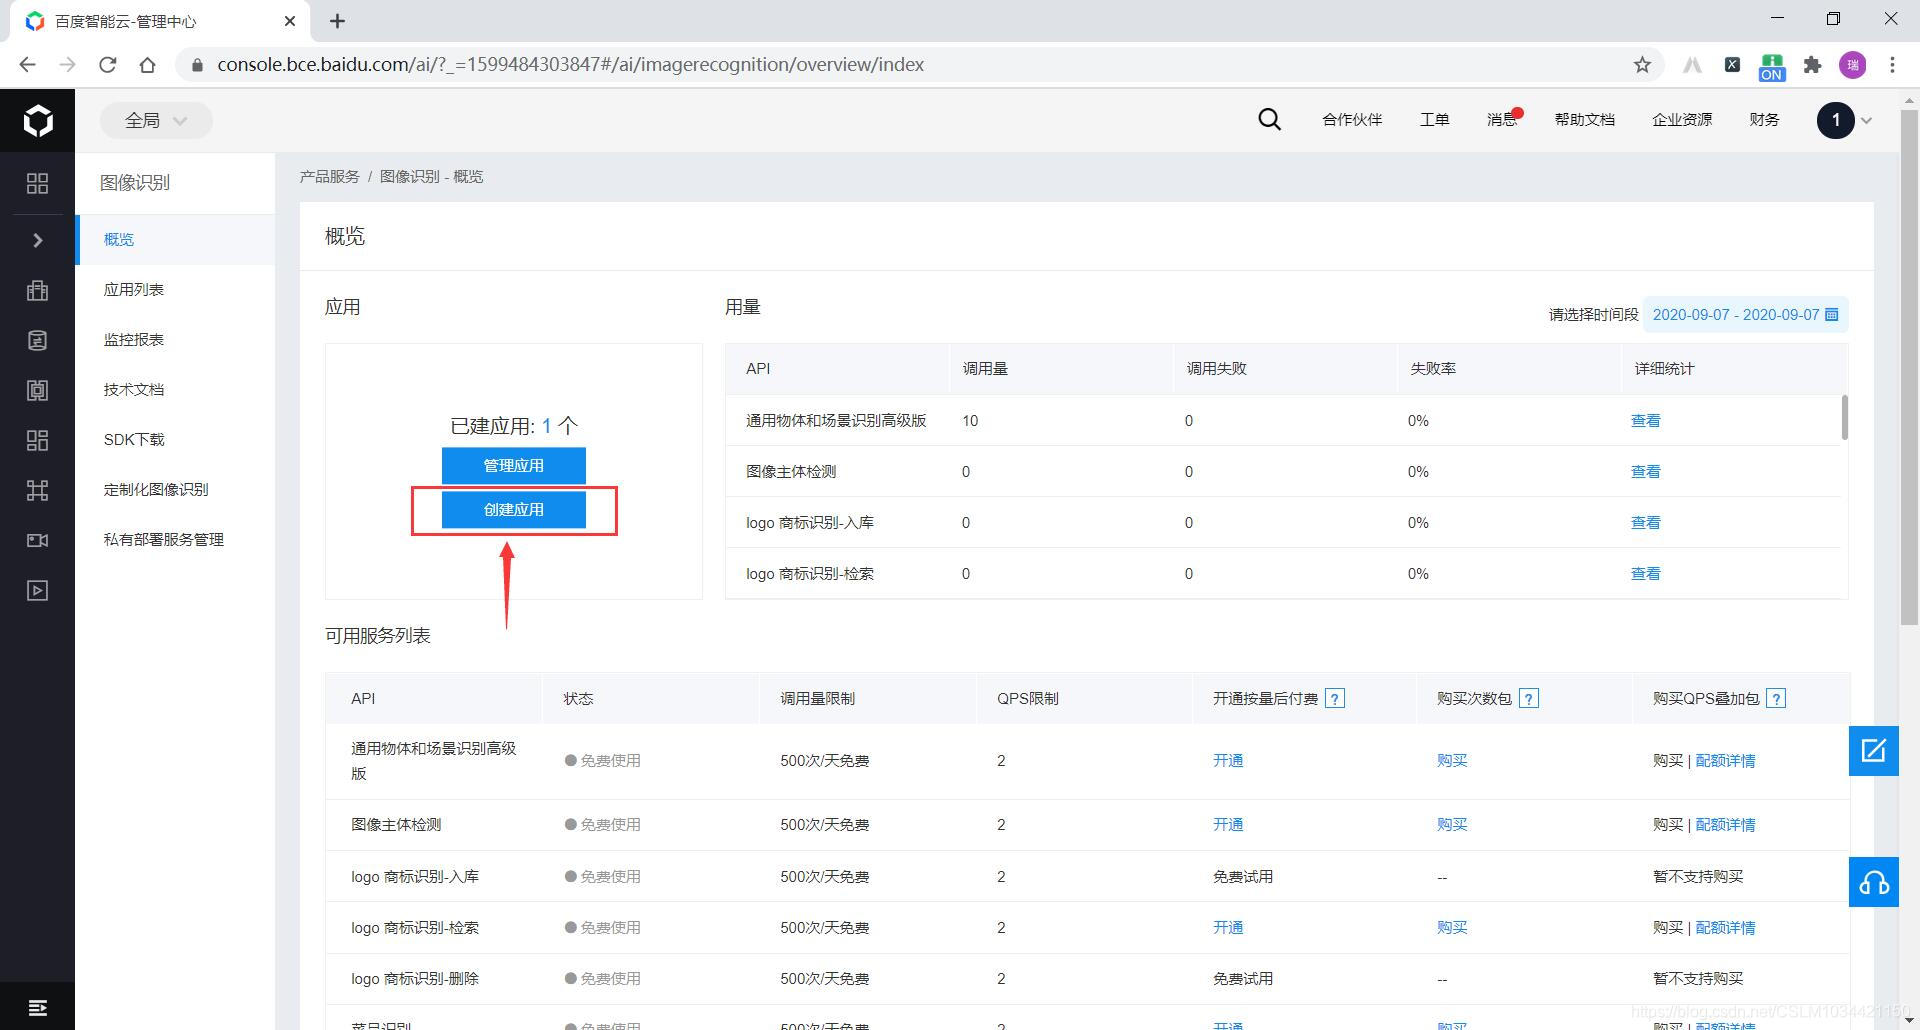Click the page vertical scrollbar

tap(1909, 367)
